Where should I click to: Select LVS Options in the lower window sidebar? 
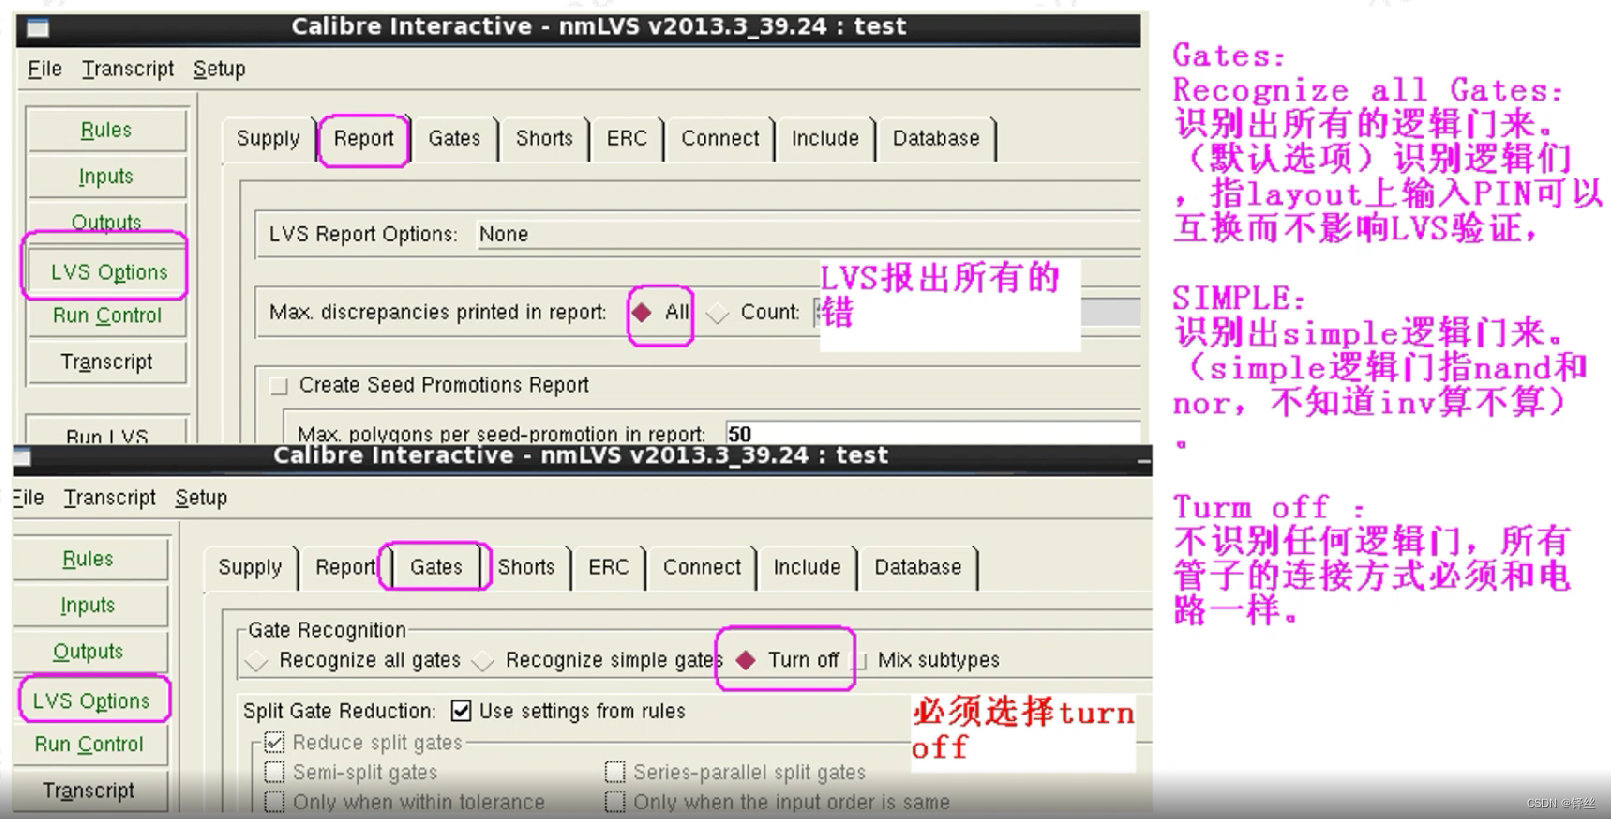pos(91,701)
